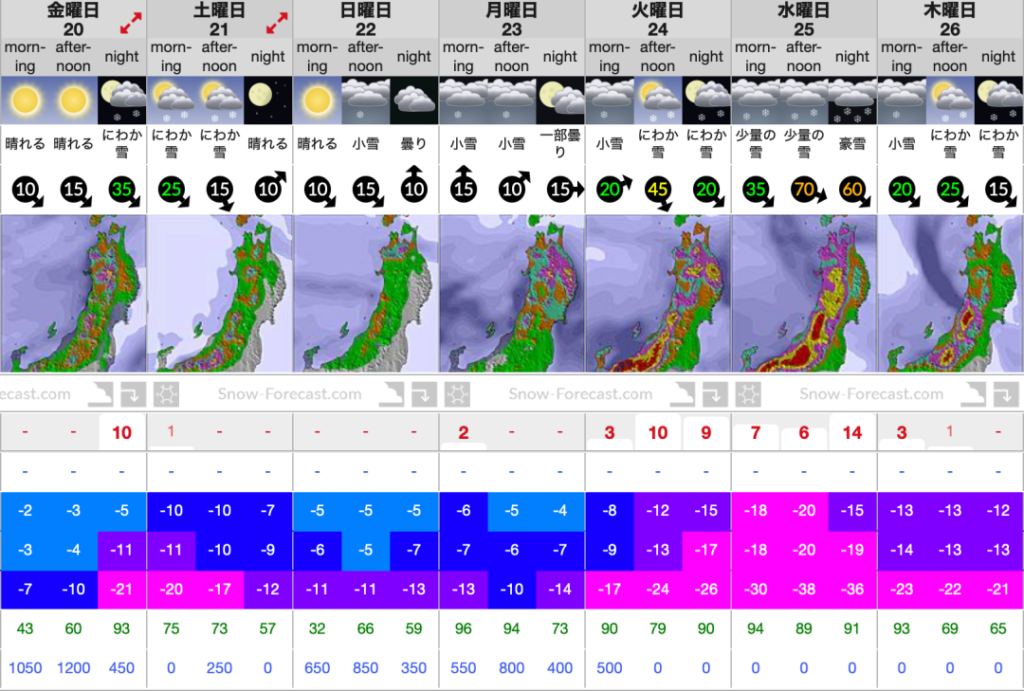The height and width of the screenshot is (691, 1024).
Task: Click the 一部曇り description on Monday night
Action: pyautogui.click(x=560, y=144)
